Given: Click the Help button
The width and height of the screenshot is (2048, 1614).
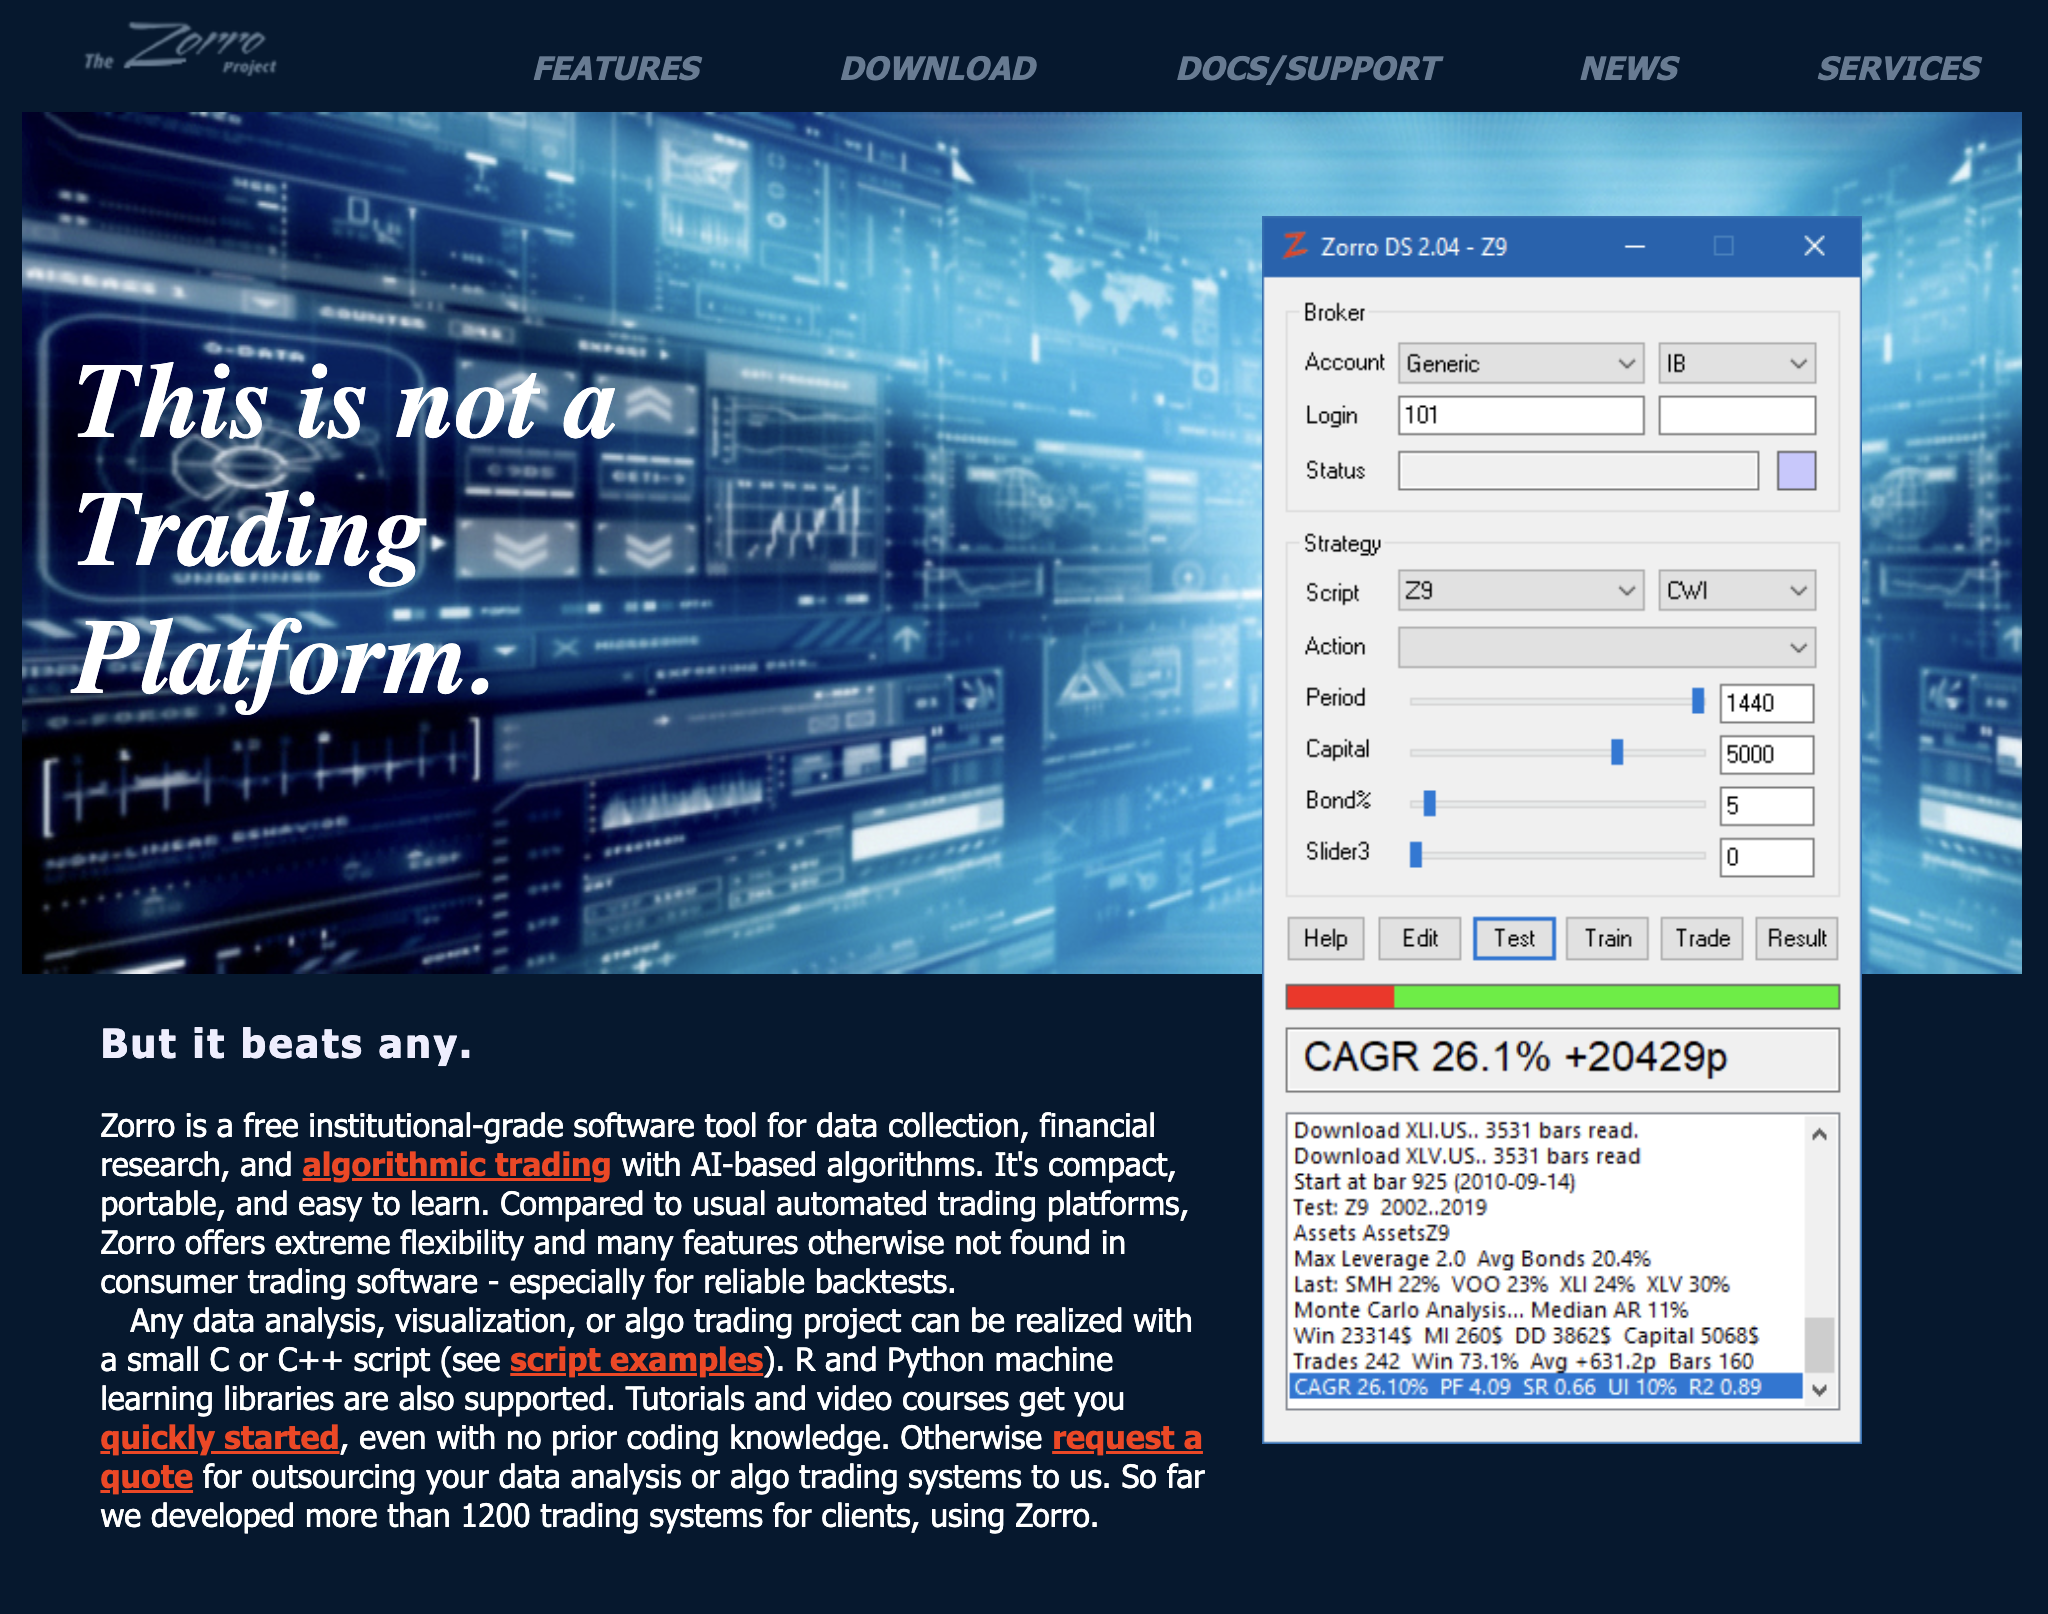Looking at the screenshot, I should [1325, 938].
